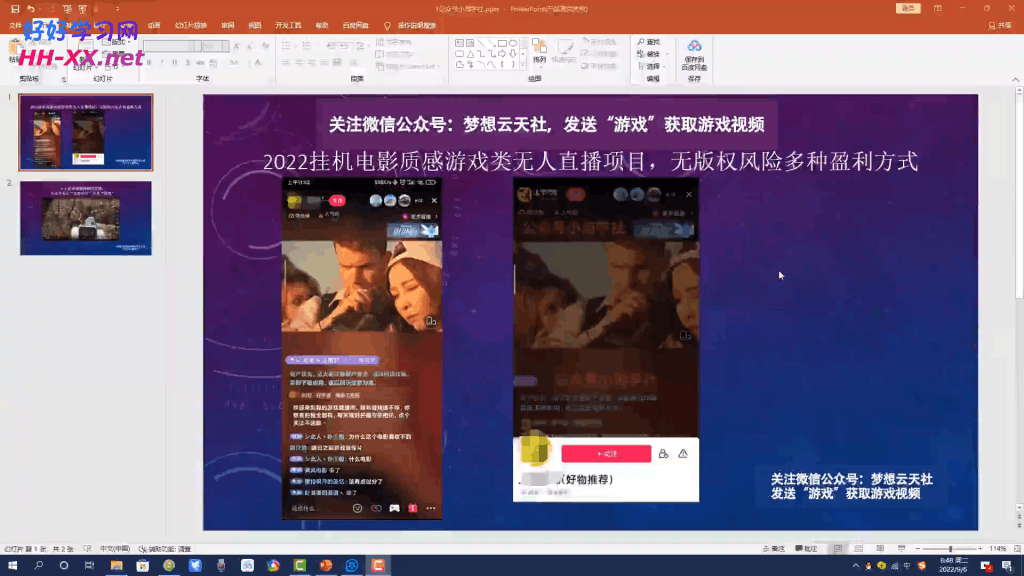Toggle italic text formatting

click(x=162, y=63)
